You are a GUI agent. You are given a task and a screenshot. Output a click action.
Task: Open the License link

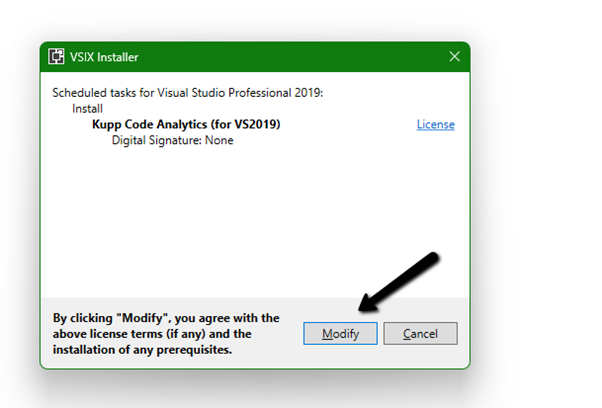point(435,125)
